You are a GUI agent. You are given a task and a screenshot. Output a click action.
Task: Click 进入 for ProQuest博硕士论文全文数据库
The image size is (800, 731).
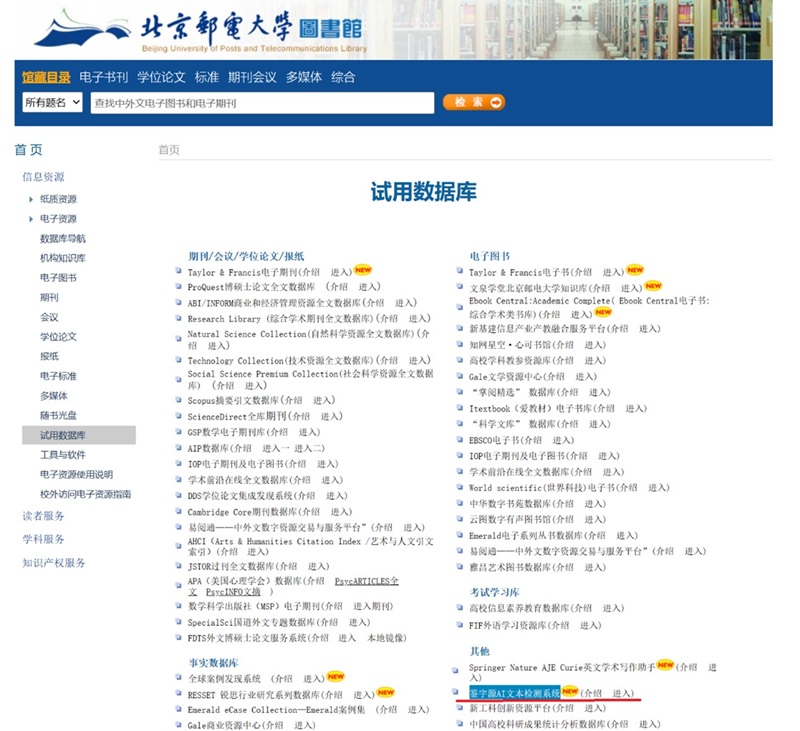click(368, 287)
